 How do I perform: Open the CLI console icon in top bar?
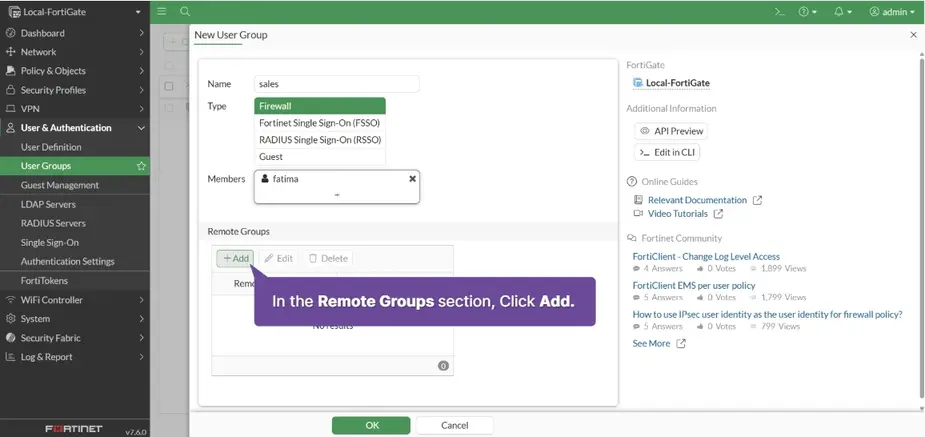(779, 12)
